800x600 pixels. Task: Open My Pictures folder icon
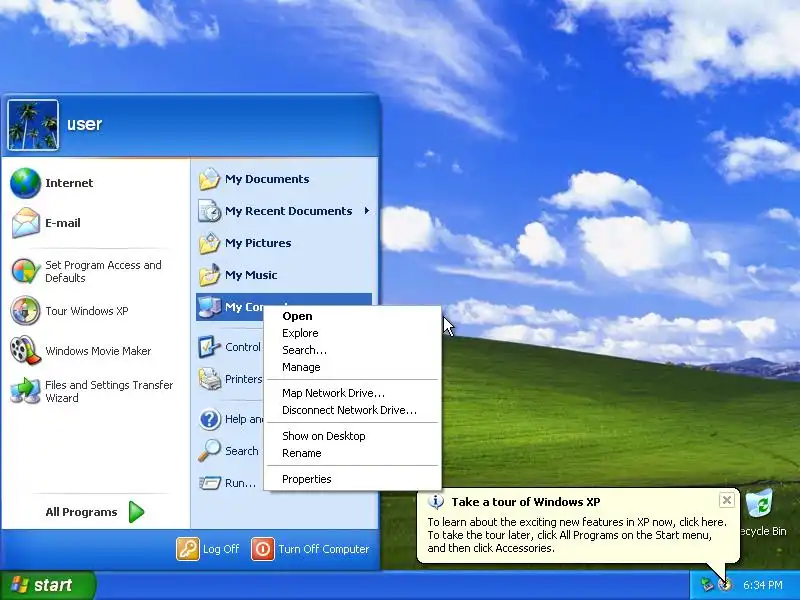[209, 243]
